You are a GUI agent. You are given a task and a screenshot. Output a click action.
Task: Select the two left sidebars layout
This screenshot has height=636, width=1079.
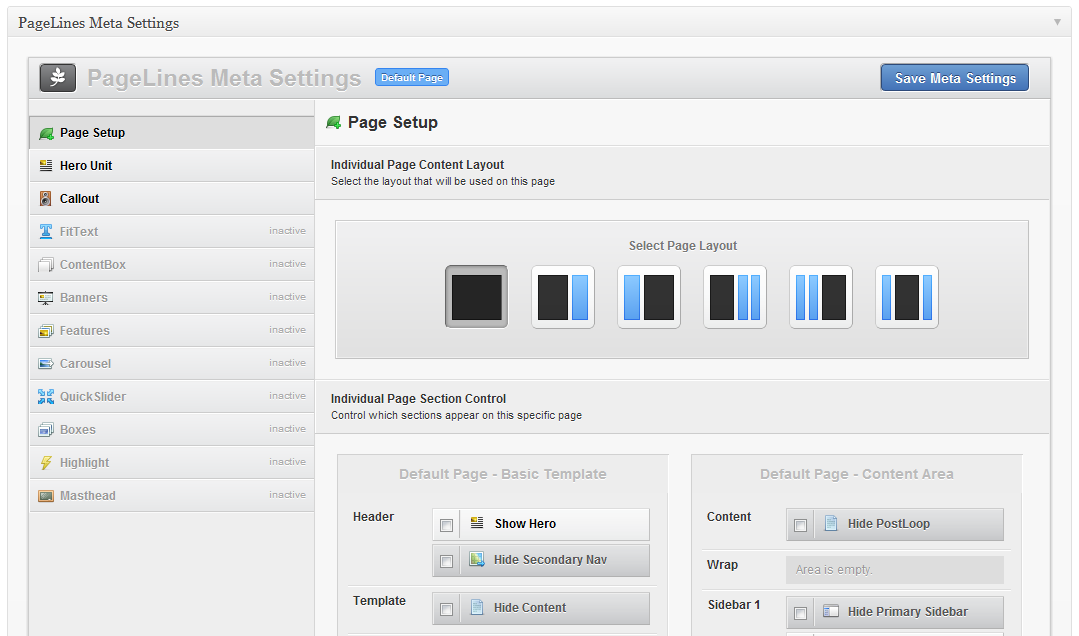821,297
